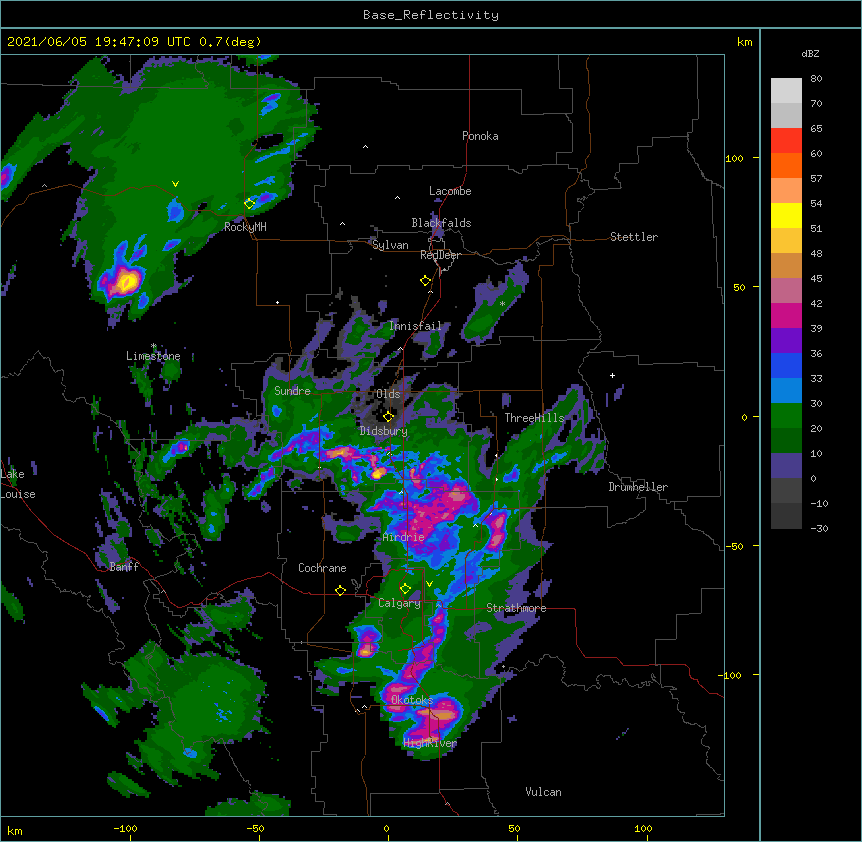Click the Drumheller label
Screen dimensions: 862x842
coord(638,487)
